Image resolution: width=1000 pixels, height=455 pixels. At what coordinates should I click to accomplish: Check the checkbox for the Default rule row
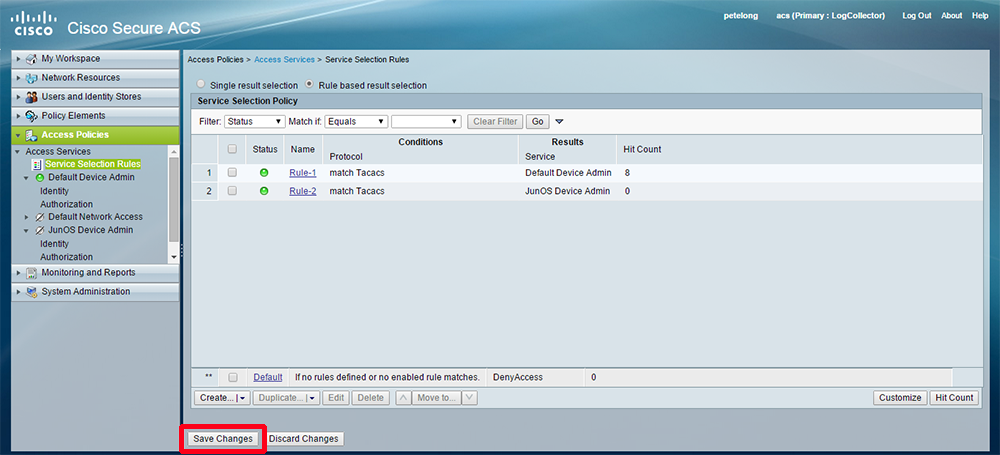click(x=232, y=377)
